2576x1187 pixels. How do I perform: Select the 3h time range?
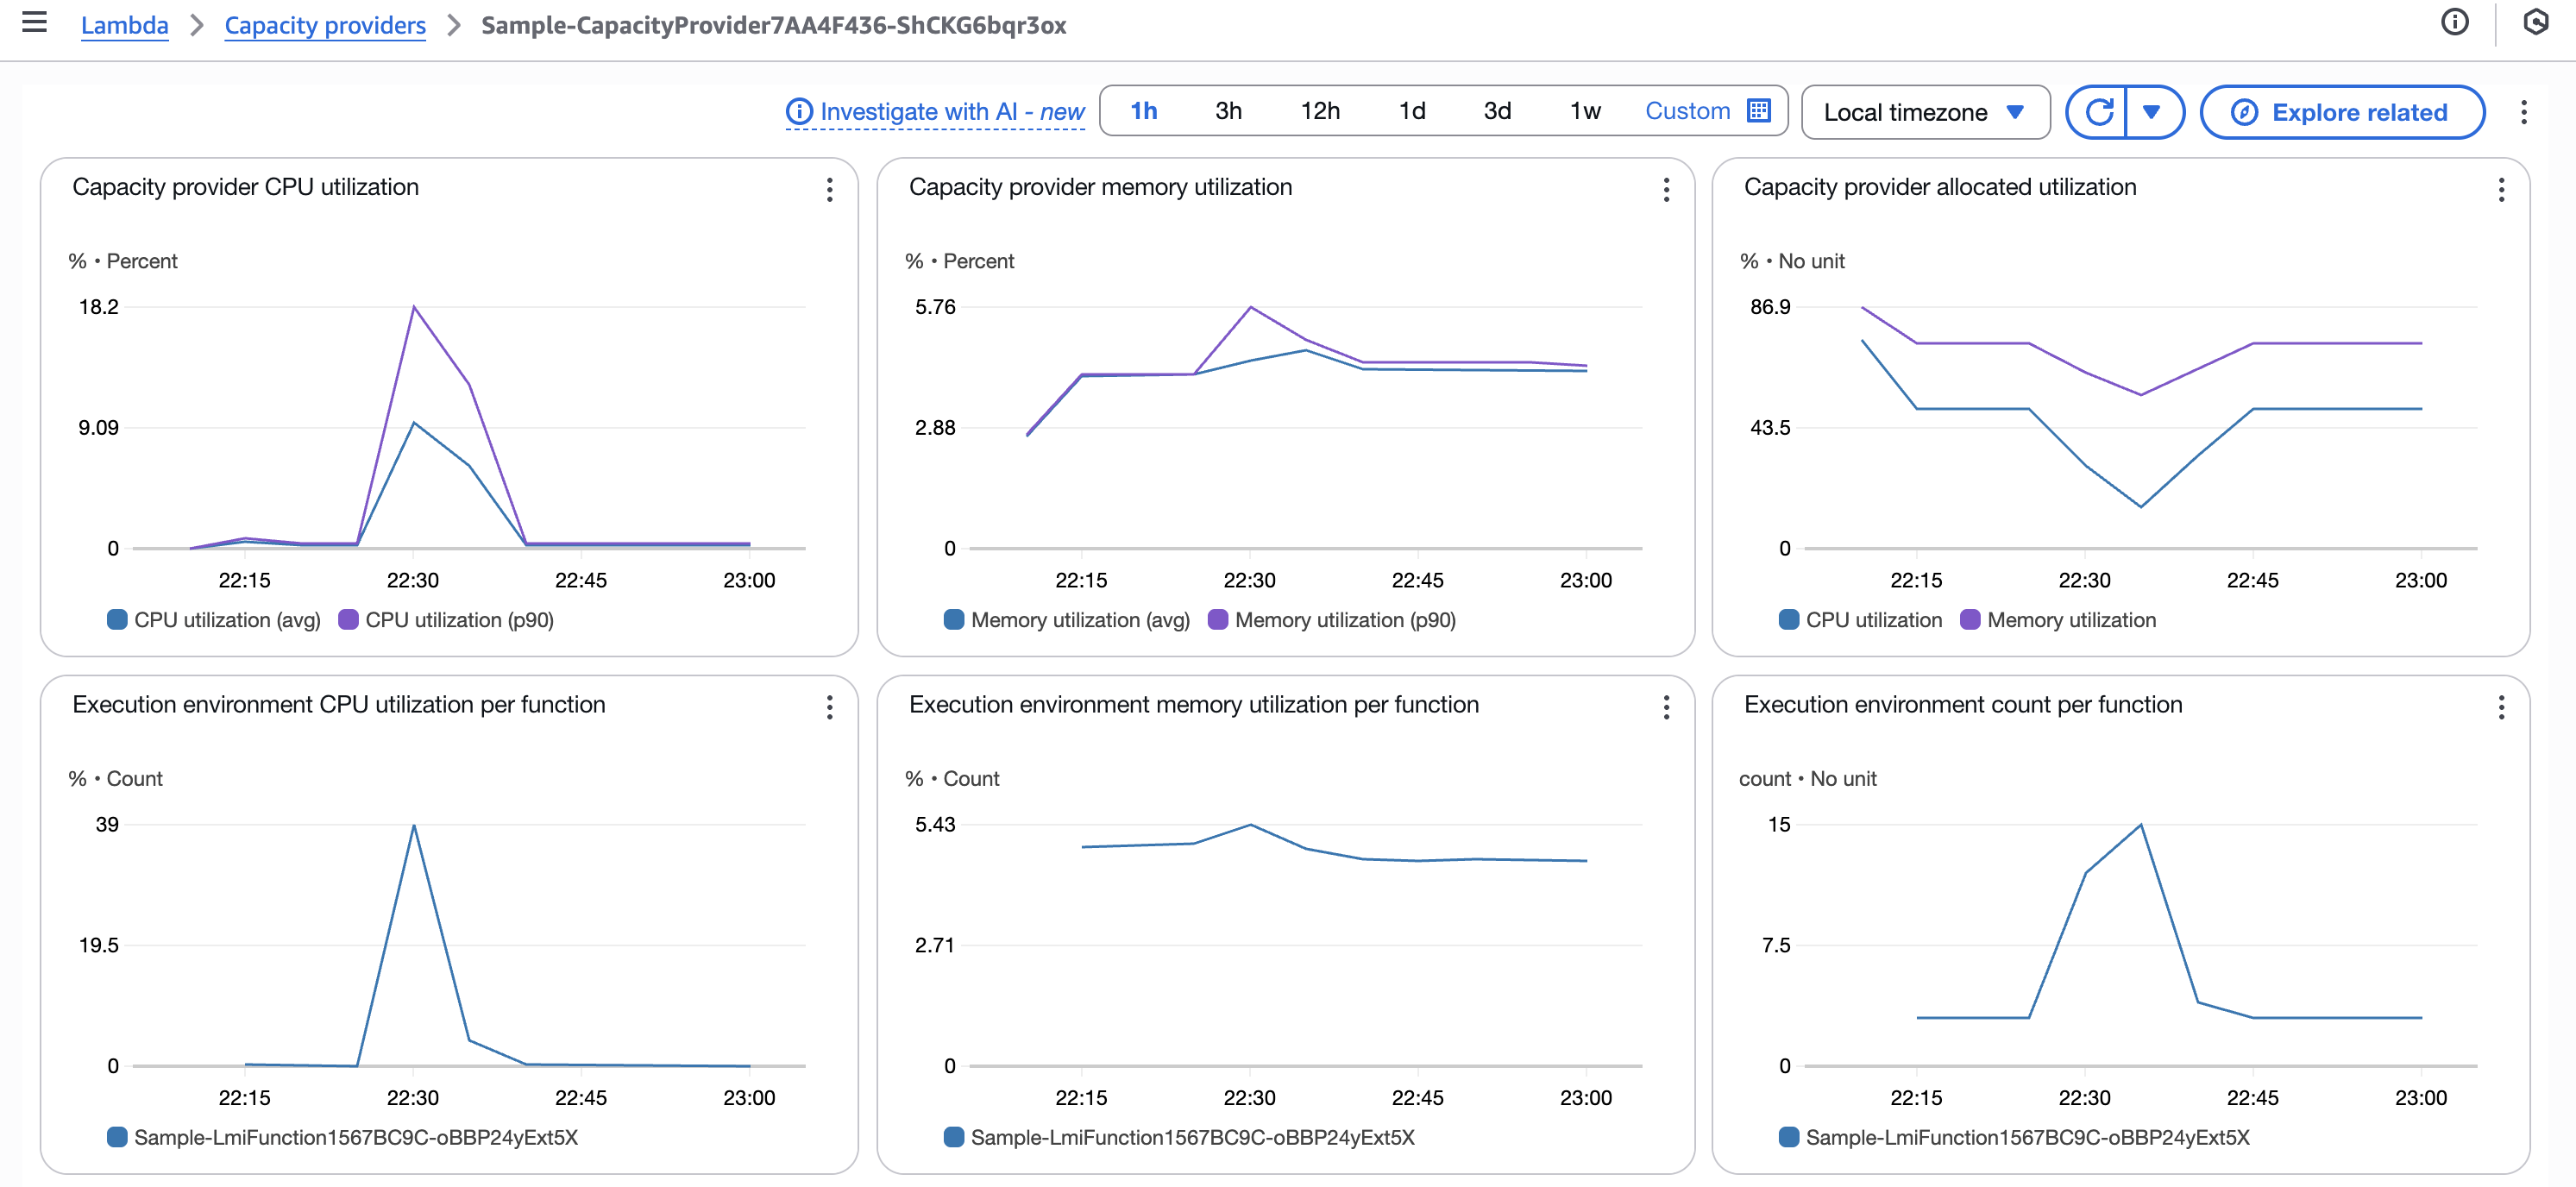1228,111
